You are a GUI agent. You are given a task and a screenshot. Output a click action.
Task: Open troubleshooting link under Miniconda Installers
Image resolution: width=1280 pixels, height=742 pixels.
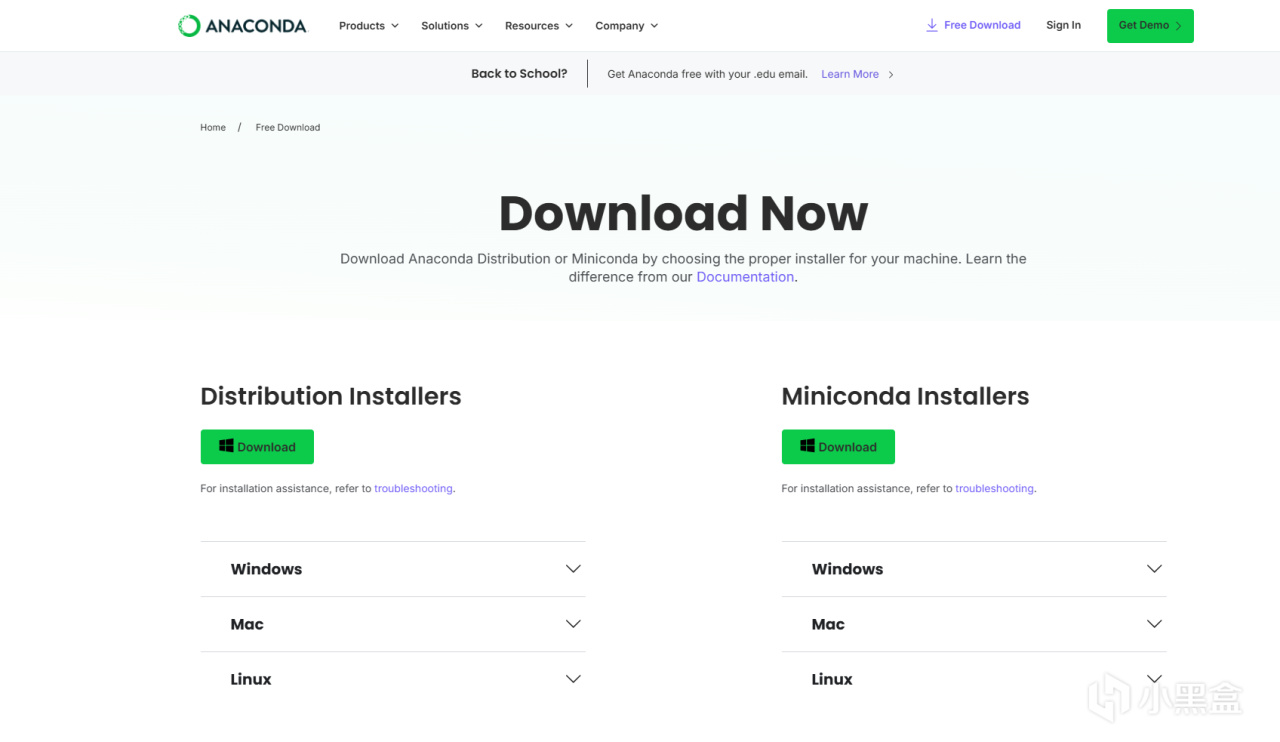pos(995,489)
